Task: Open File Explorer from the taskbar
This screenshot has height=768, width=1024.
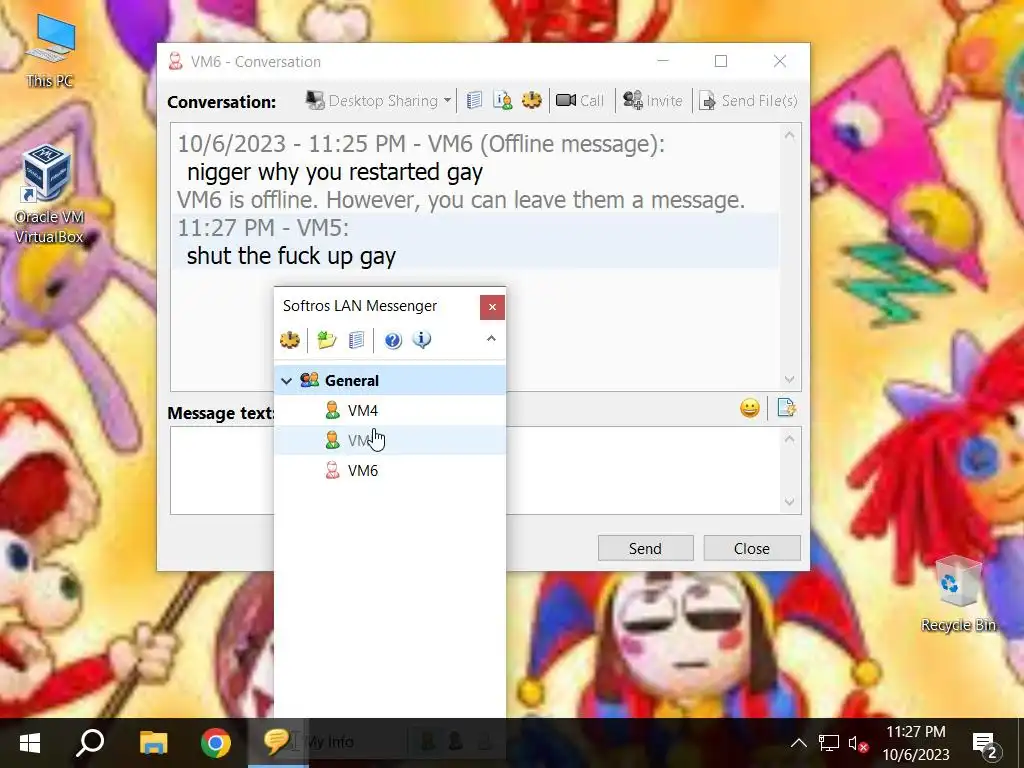Action: click(x=153, y=743)
